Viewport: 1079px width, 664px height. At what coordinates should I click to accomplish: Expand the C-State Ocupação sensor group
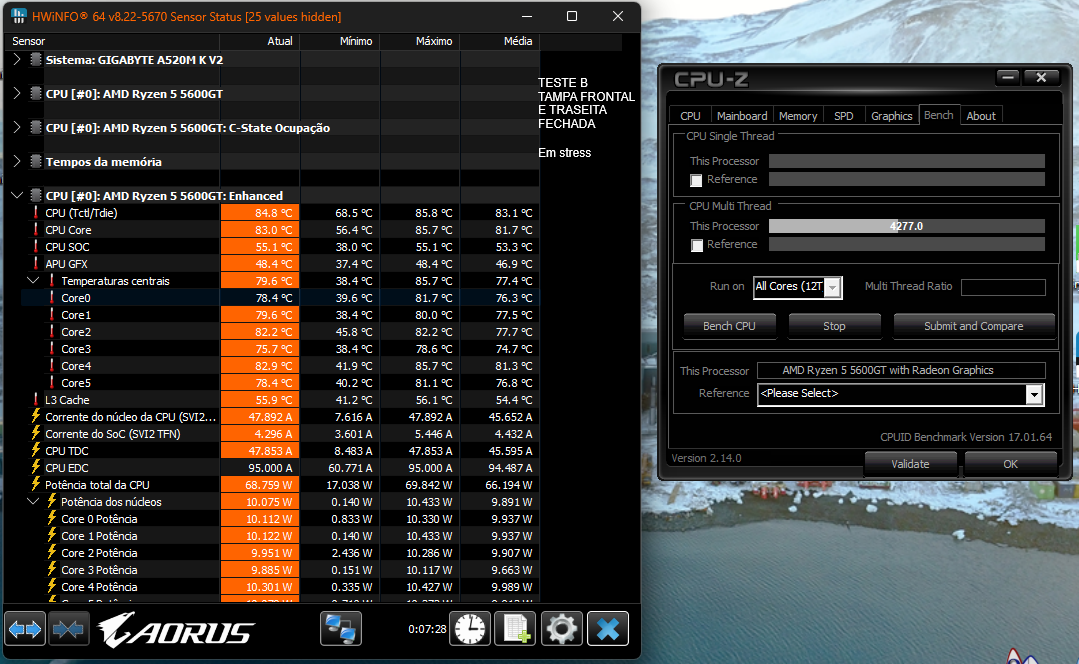pos(17,127)
